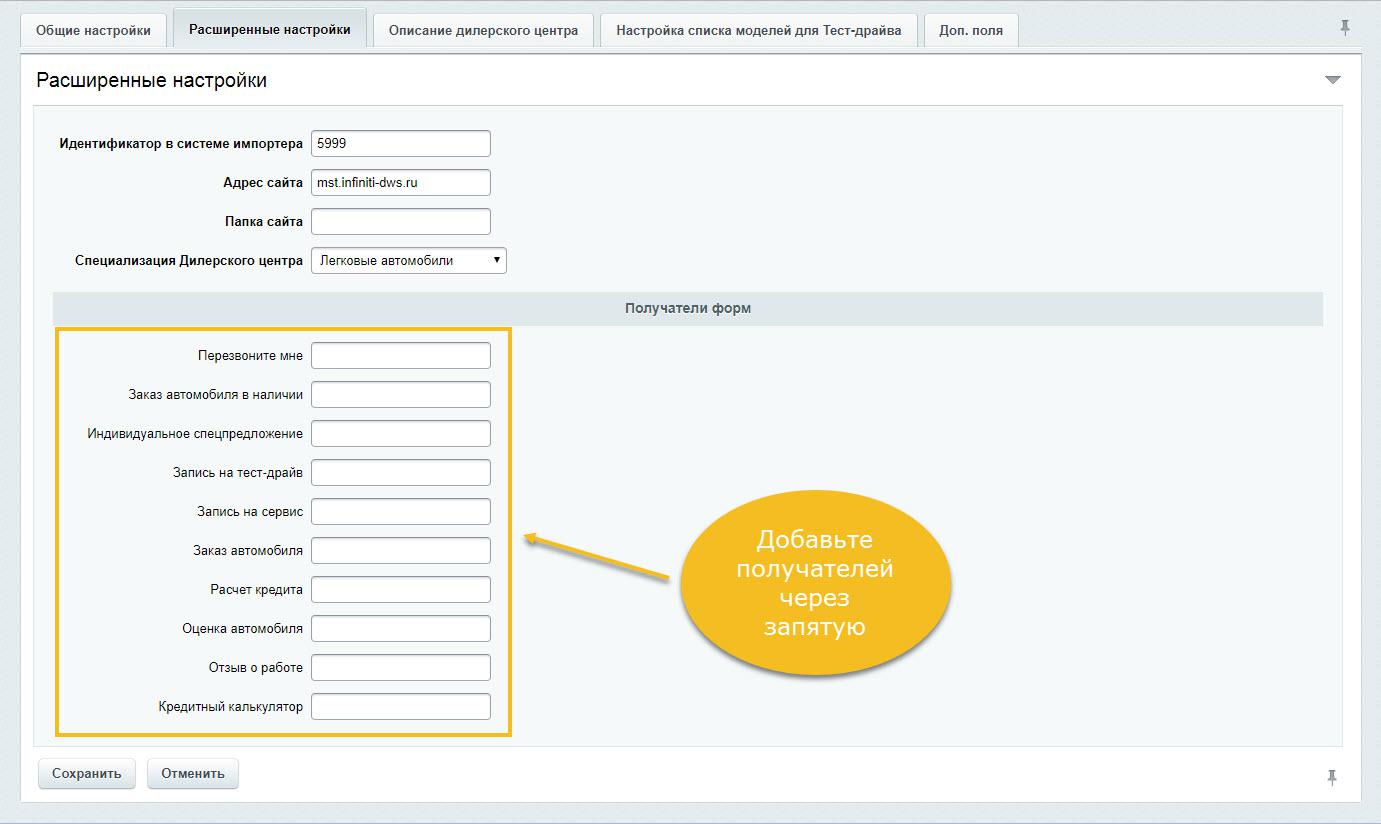Image resolution: width=1381 pixels, height=824 pixels.
Task: Click the pin icon beside the tabs
Action: tap(1345, 28)
